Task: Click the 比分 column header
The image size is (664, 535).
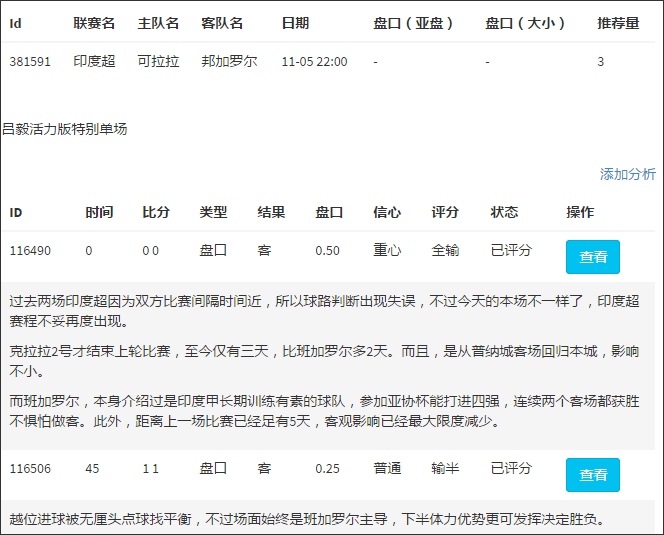Action: click(x=156, y=212)
